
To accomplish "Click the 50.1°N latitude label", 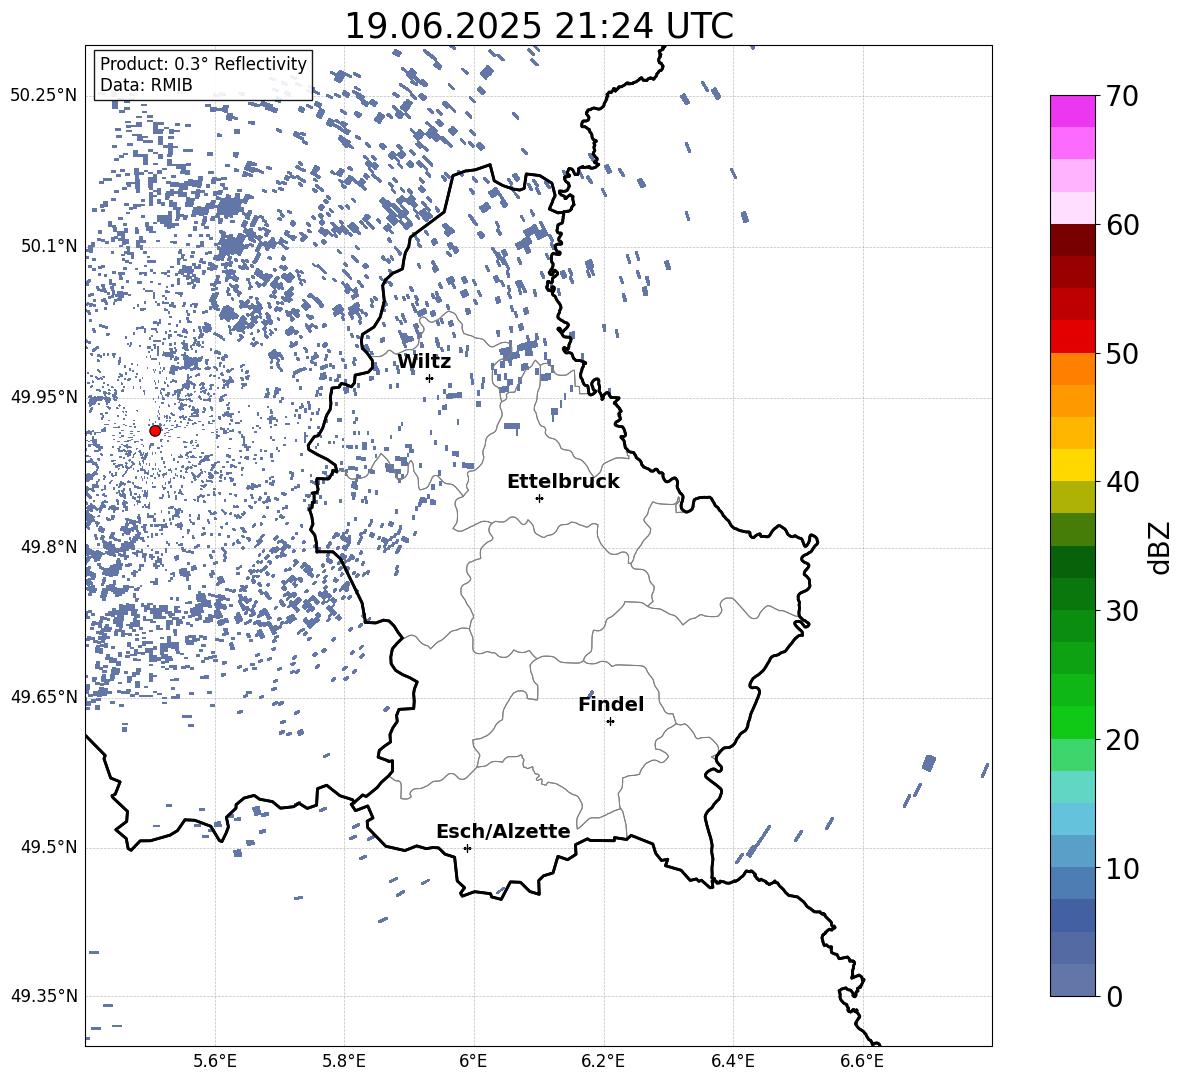I will pyautogui.click(x=48, y=246).
